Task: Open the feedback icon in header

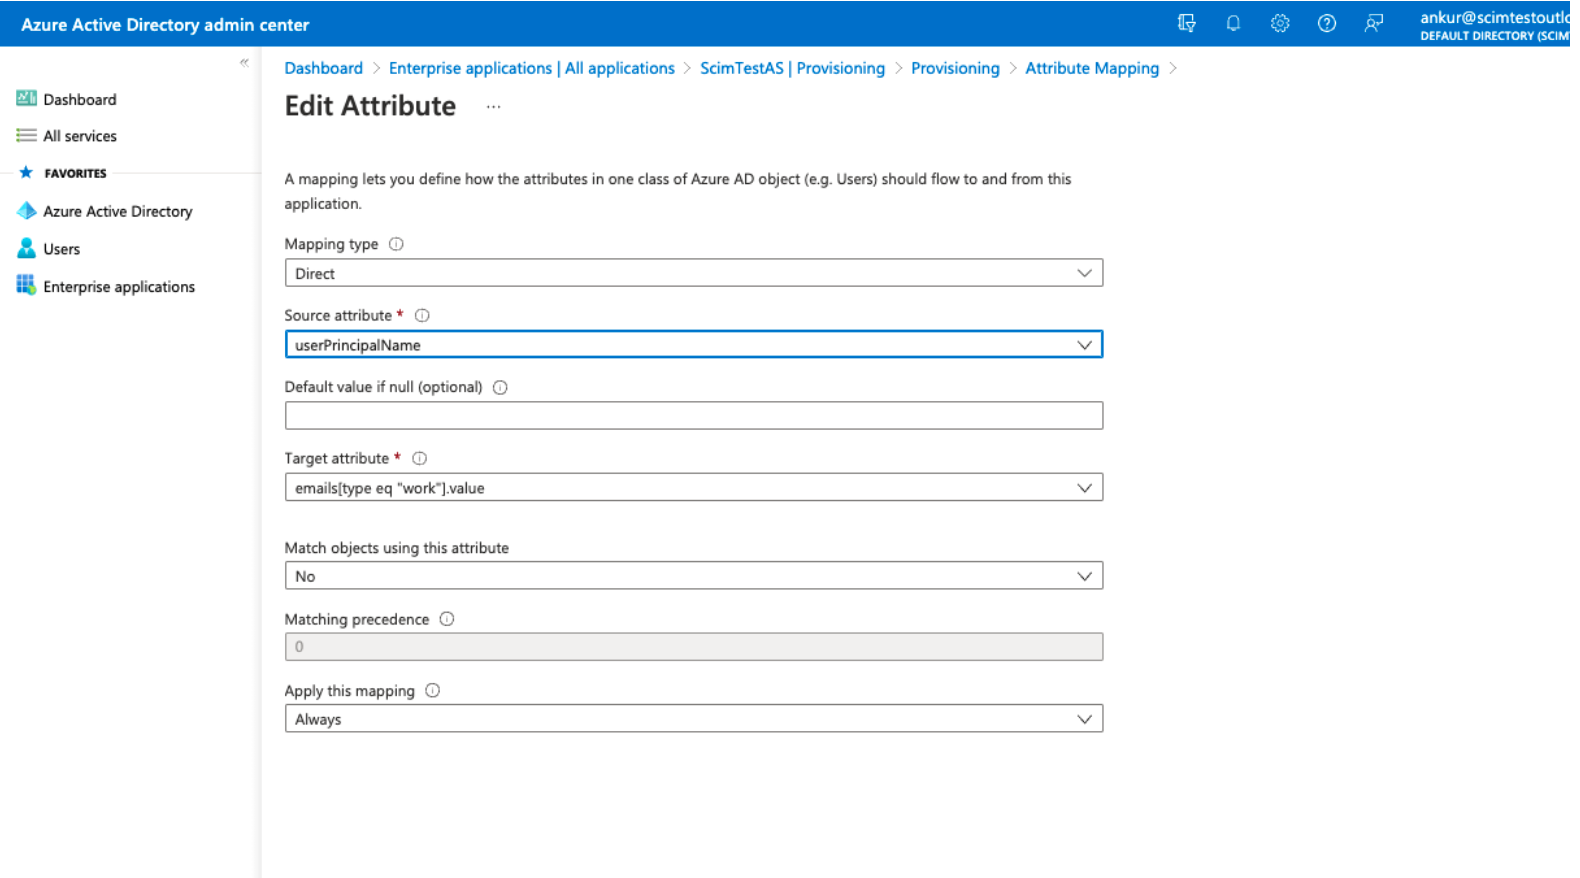Action: pyautogui.click(x=1374, y=23)
